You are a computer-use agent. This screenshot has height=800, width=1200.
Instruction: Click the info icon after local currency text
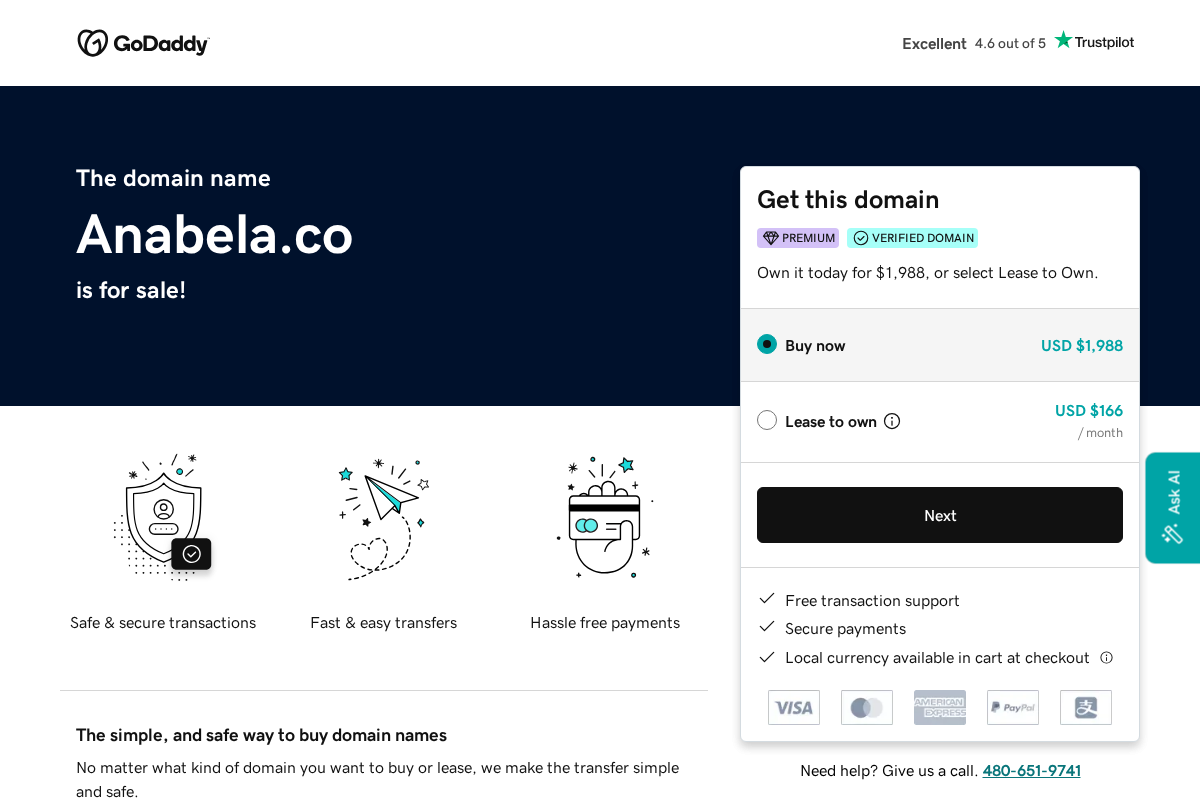(1106, 657)
